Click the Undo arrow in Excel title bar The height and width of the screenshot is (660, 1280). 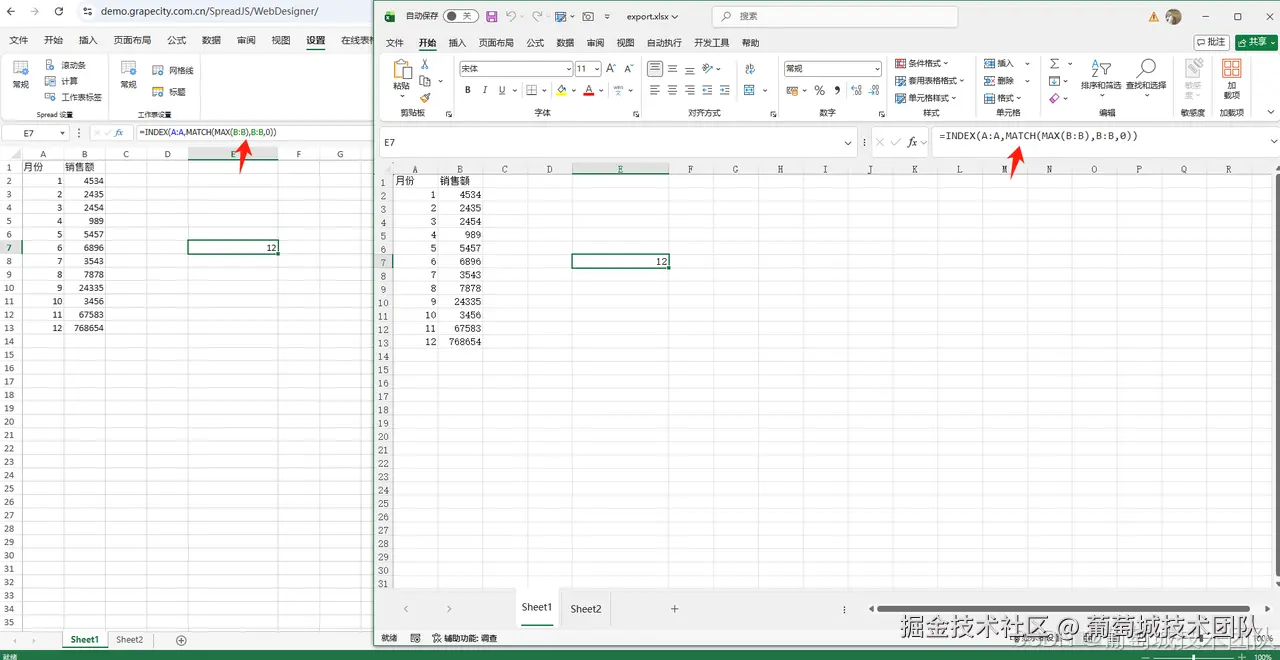pos(511,17)
